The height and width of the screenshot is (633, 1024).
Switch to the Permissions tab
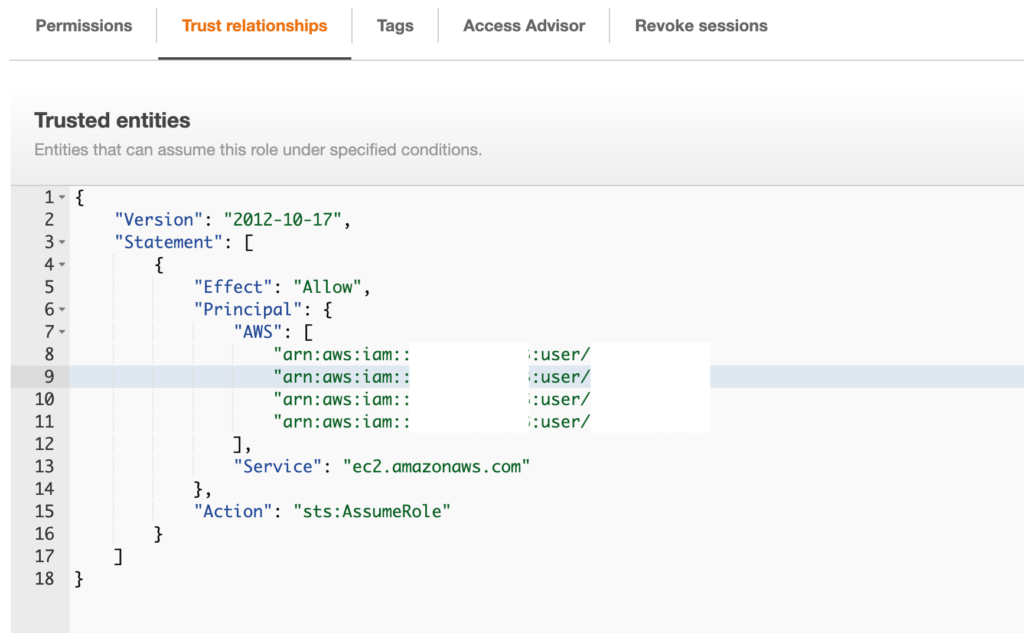[x=83, y=26]
